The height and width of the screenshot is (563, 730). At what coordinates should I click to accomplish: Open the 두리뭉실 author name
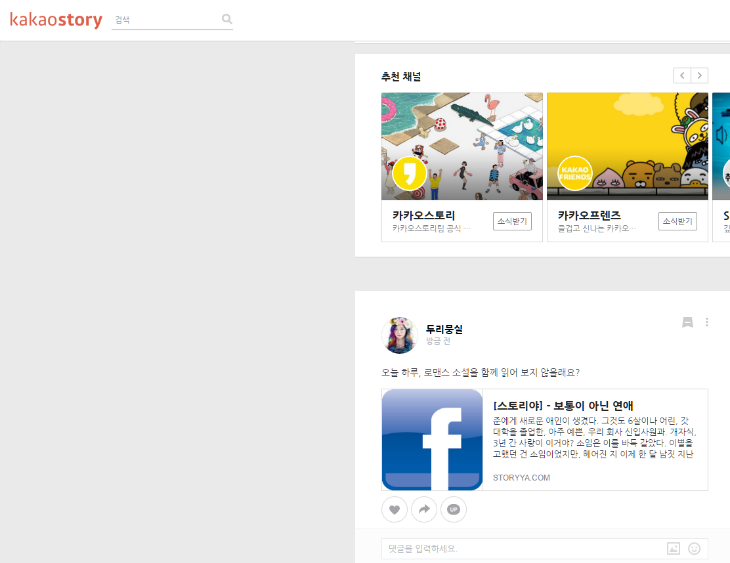click(444, 329)
